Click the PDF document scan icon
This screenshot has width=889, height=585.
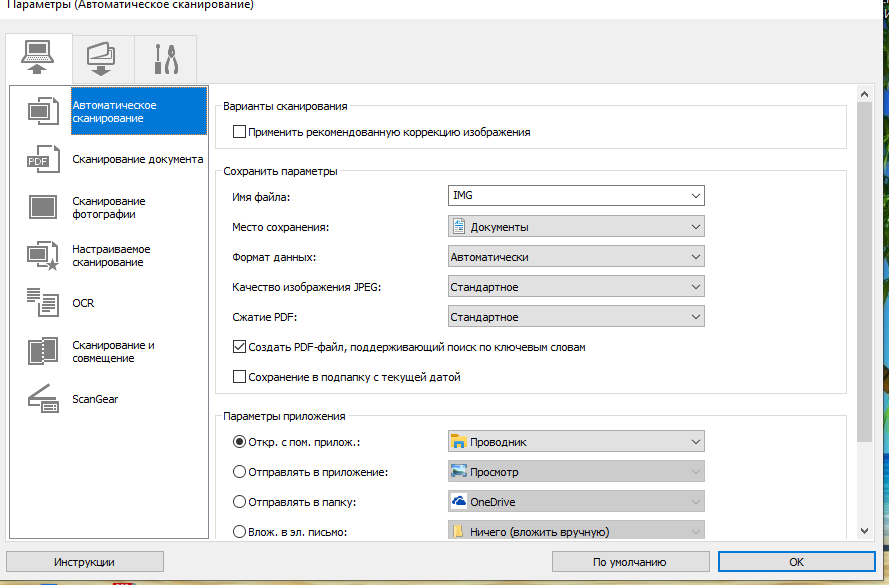pyautogui.click(x=43, y=159)
